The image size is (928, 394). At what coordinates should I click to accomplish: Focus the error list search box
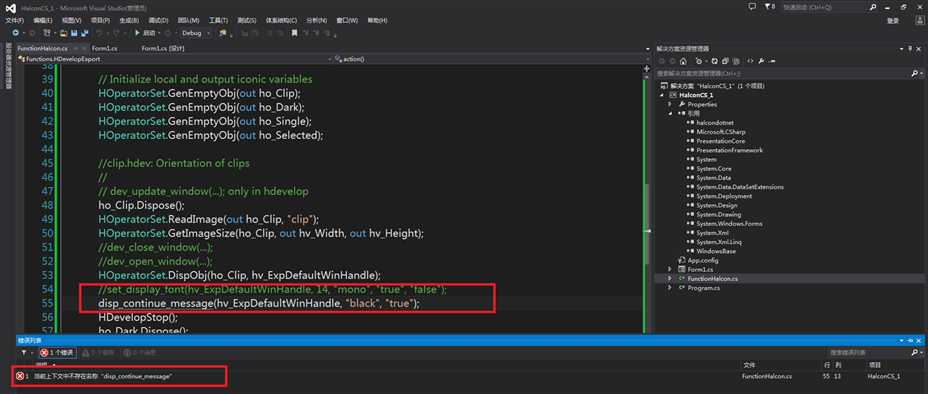pos(869,353)
